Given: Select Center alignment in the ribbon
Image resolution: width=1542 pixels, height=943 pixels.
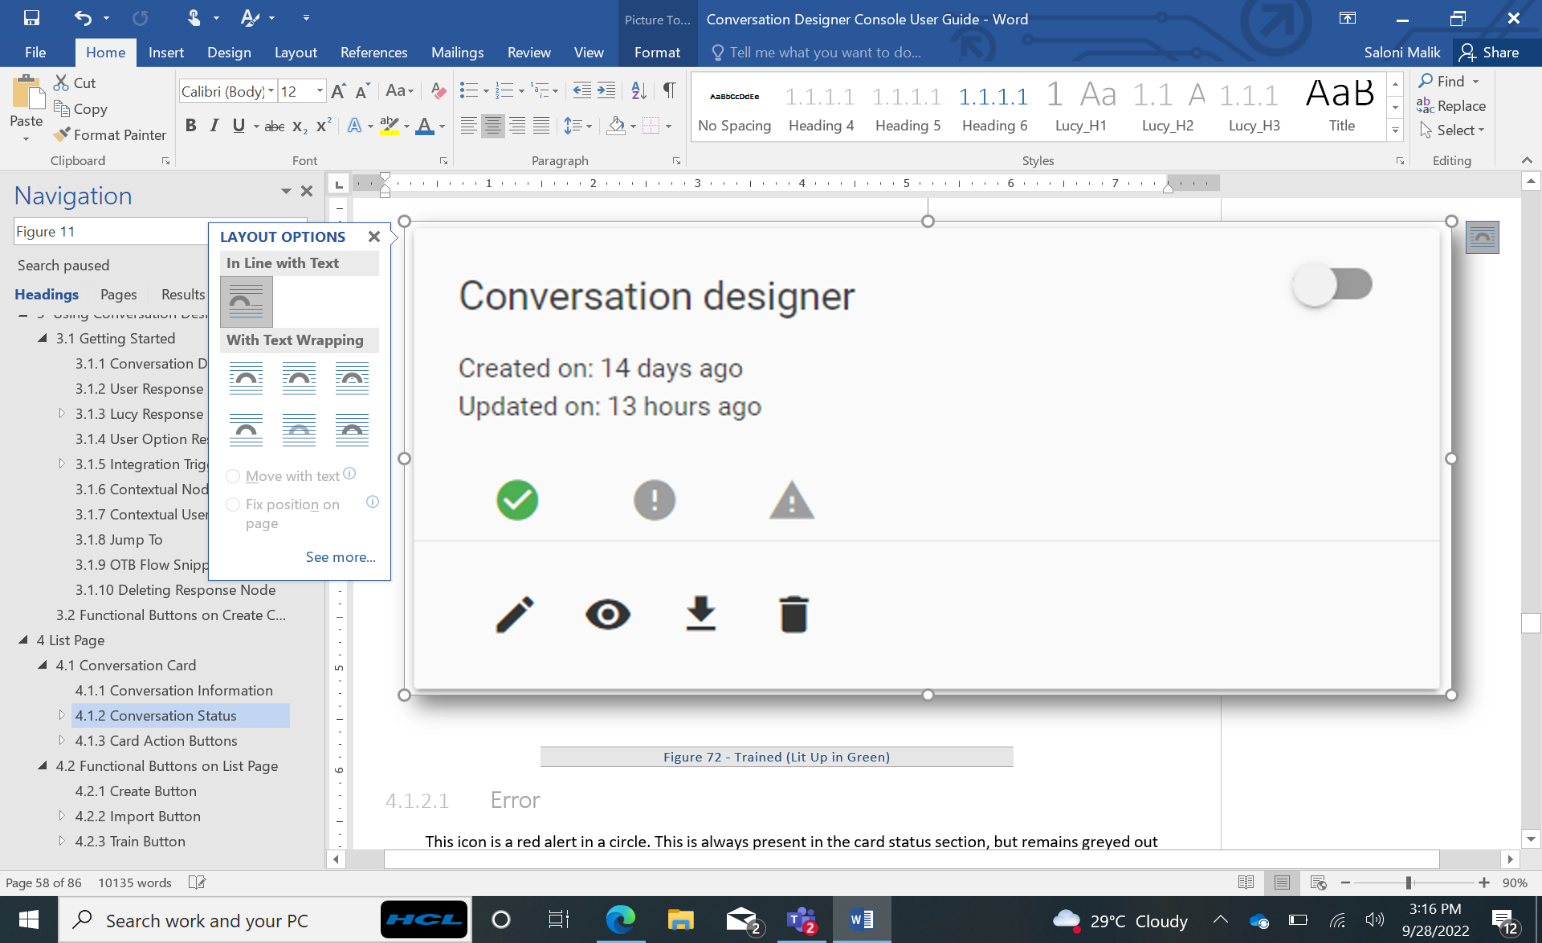Looking at the screenshot, I should (x=493, y=125).
